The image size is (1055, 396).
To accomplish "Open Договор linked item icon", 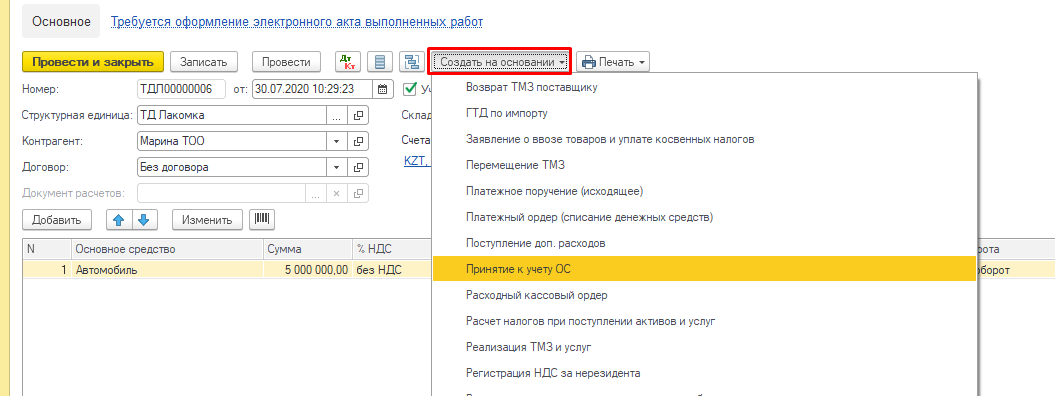I will (359, 167).
